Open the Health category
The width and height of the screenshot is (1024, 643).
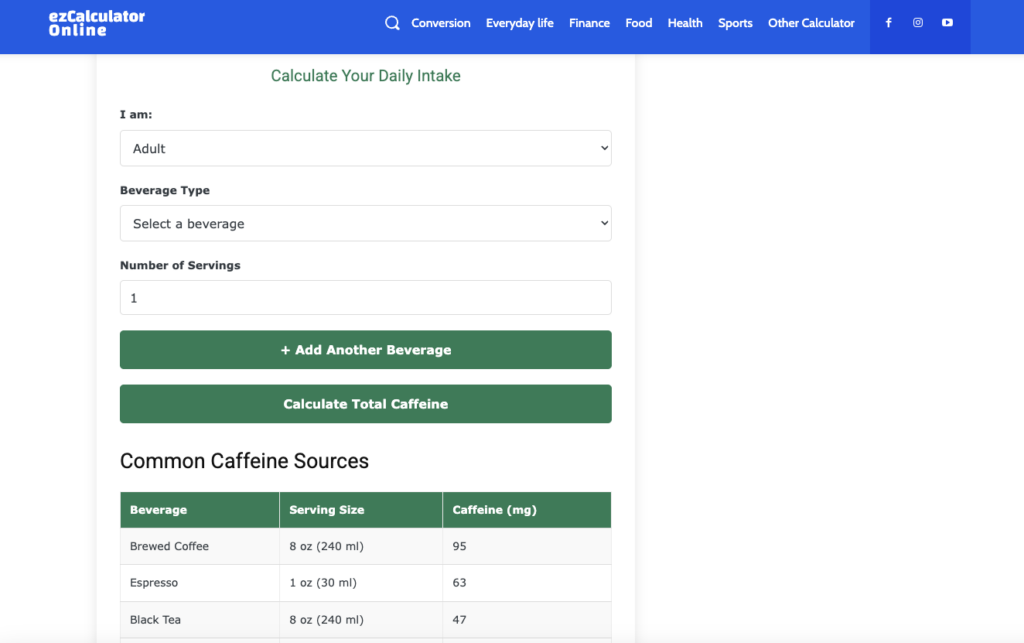click(x=684, y=23)
